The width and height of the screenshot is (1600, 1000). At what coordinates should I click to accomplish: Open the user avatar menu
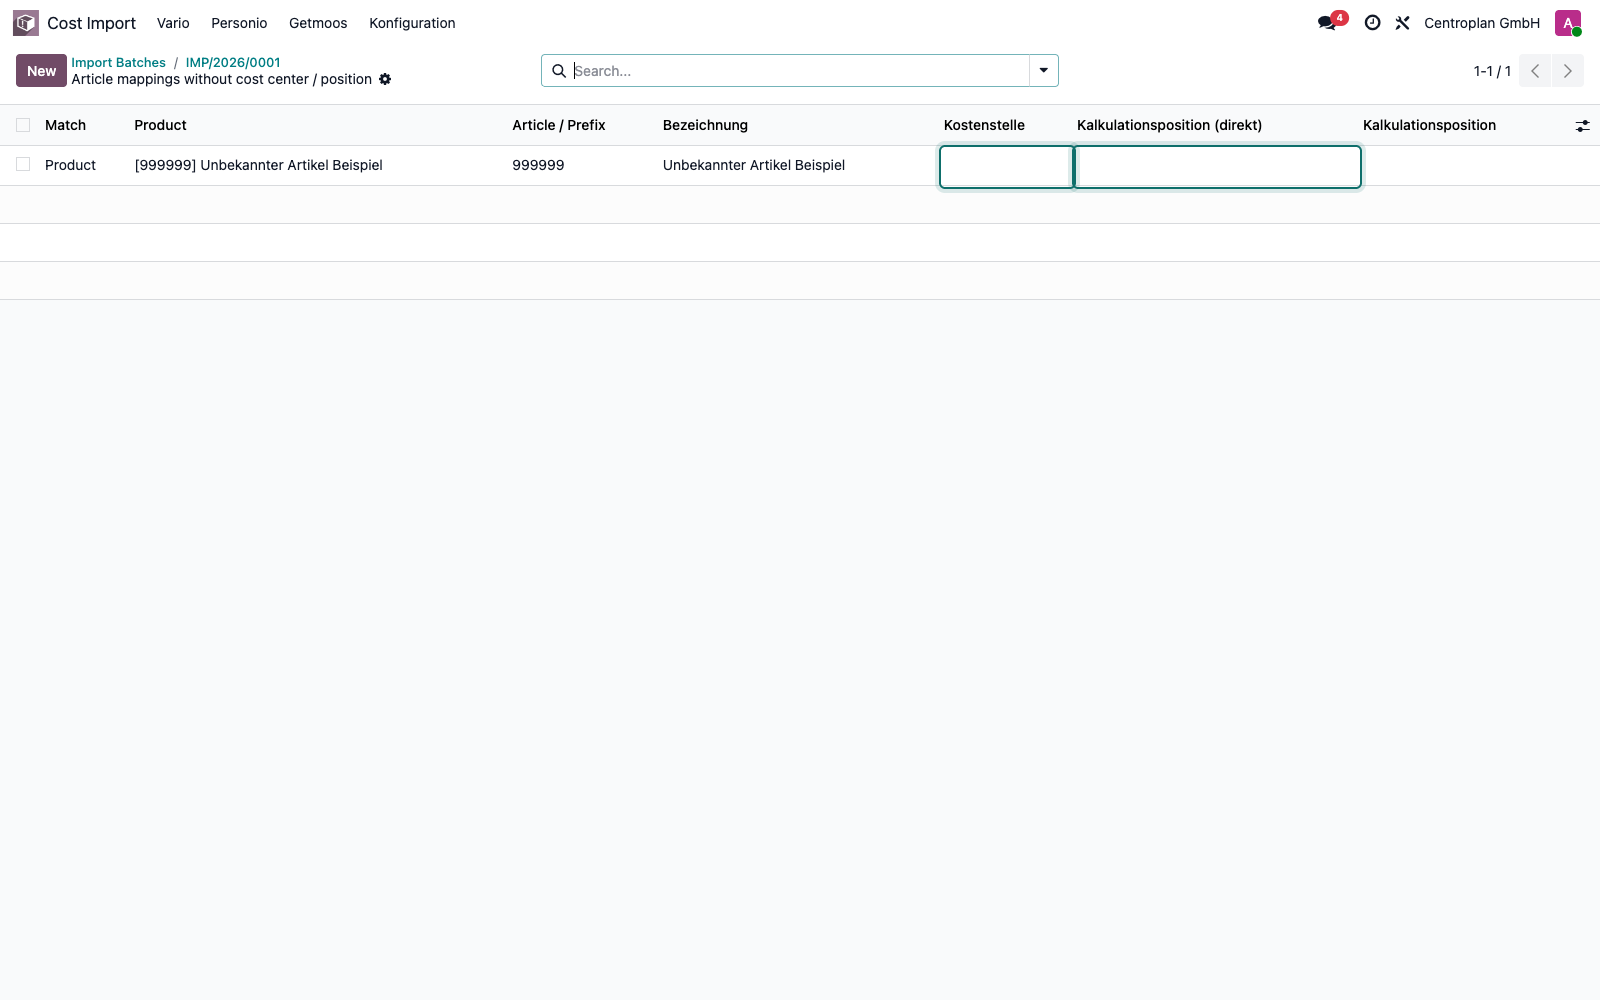point(1568,23)
